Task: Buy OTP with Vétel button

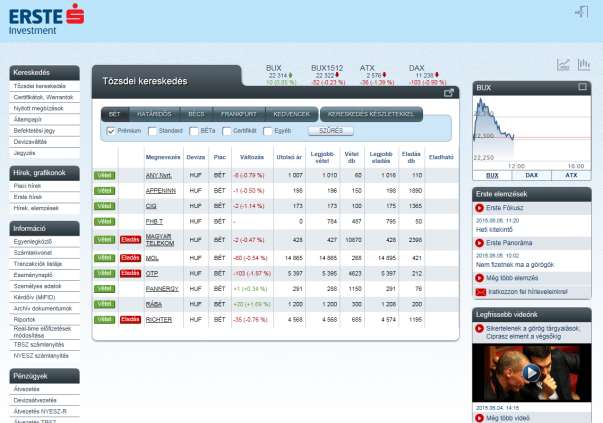Action: 104,274
